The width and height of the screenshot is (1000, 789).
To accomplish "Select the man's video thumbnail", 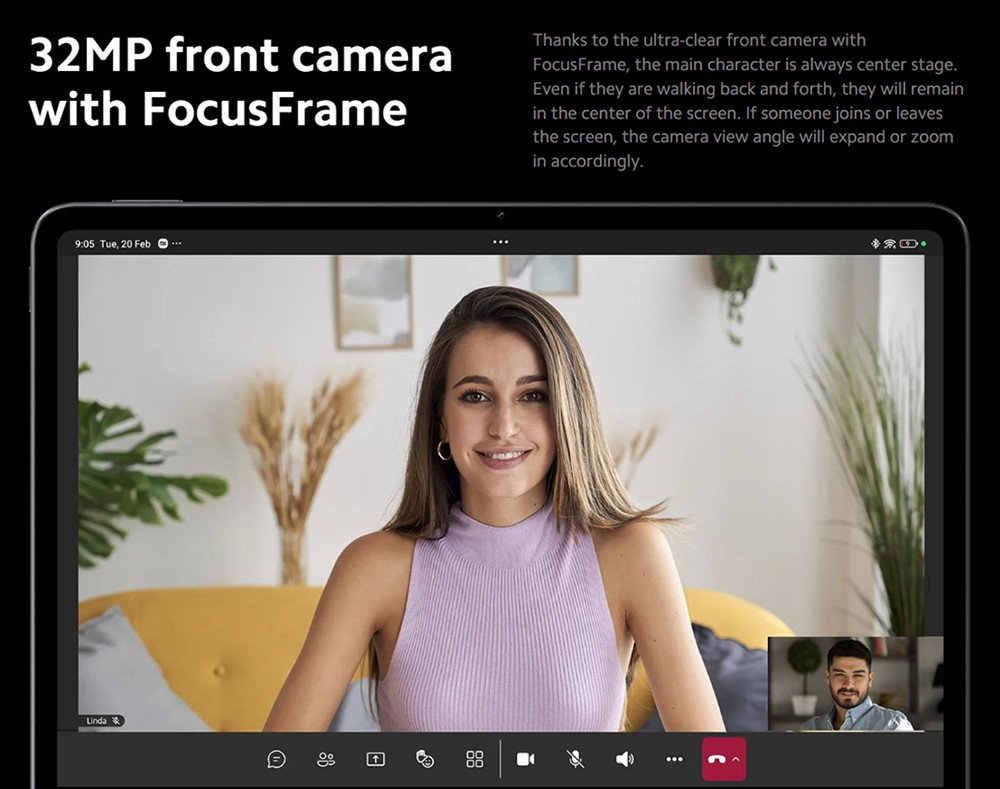I will click(856, 687).
